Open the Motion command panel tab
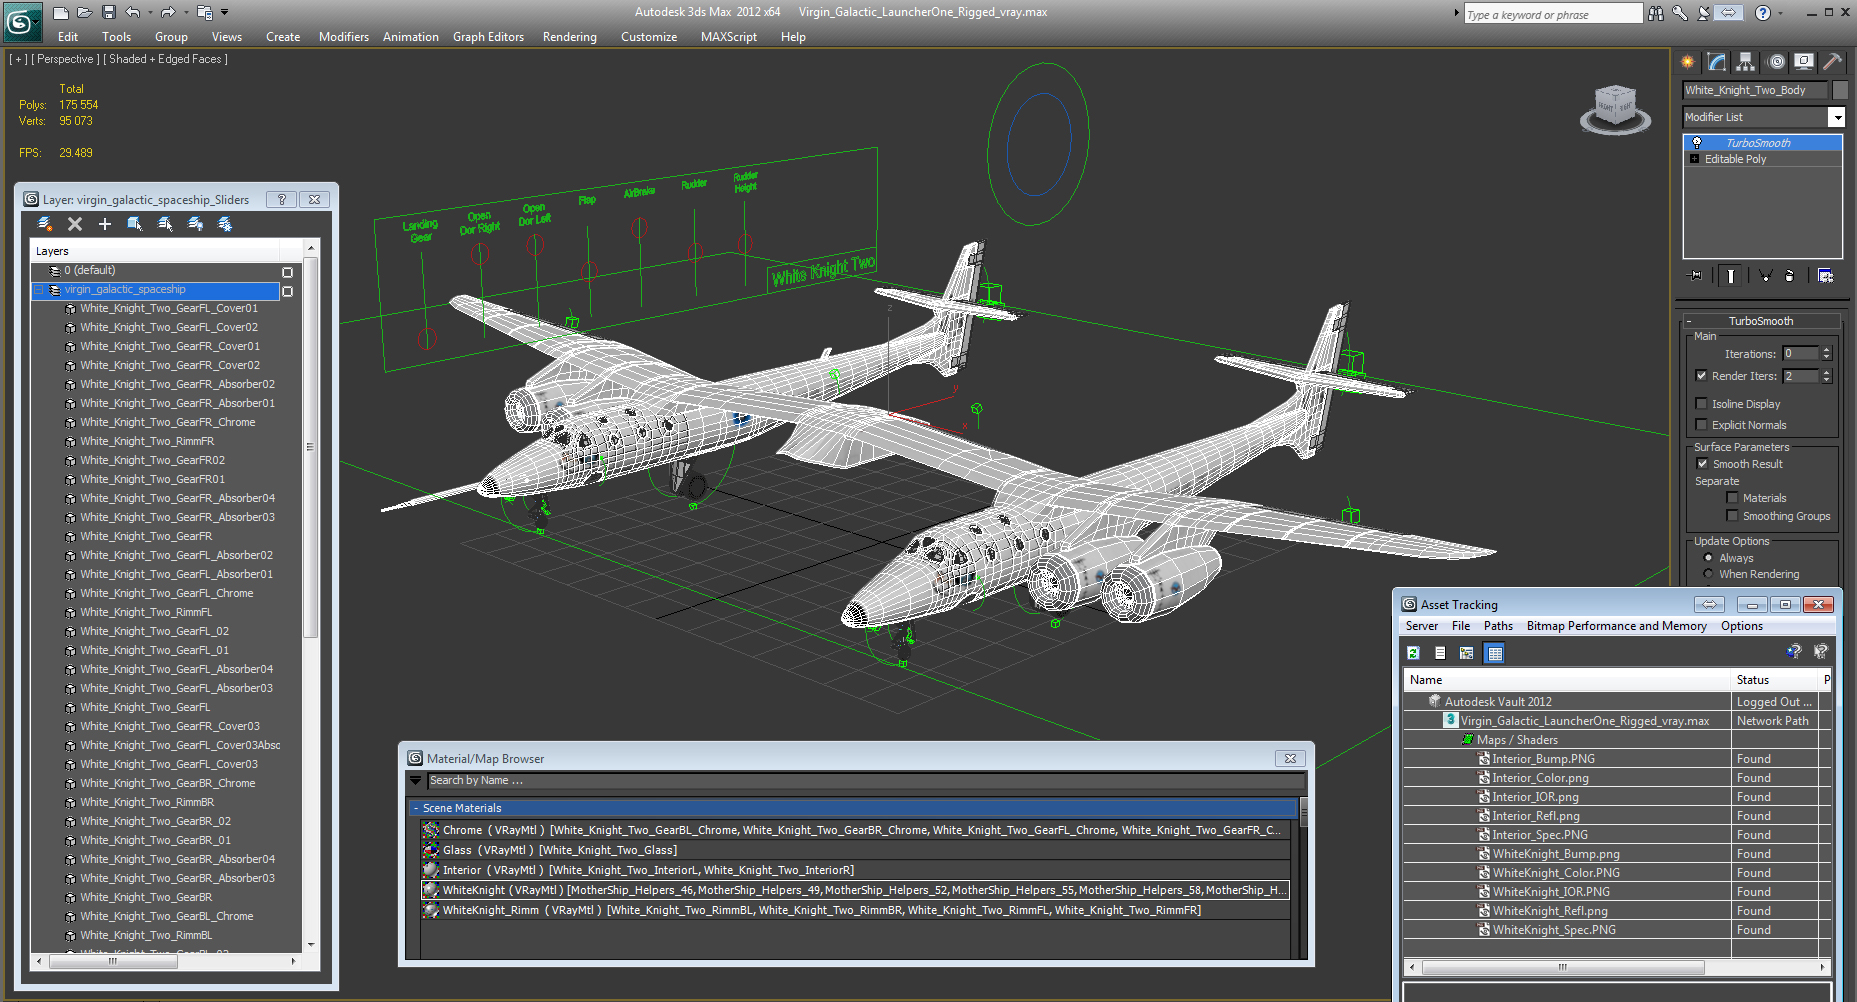Screen dimensions: 1857x1002 pos(1776,62)
